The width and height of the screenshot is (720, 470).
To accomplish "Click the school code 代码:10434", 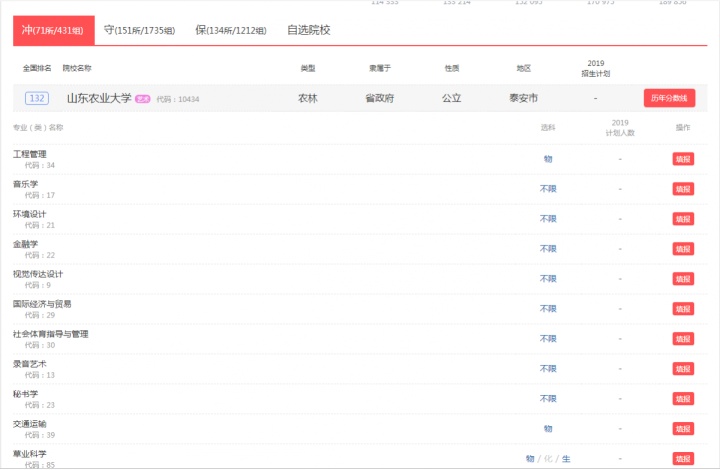I will coord(178,99).
